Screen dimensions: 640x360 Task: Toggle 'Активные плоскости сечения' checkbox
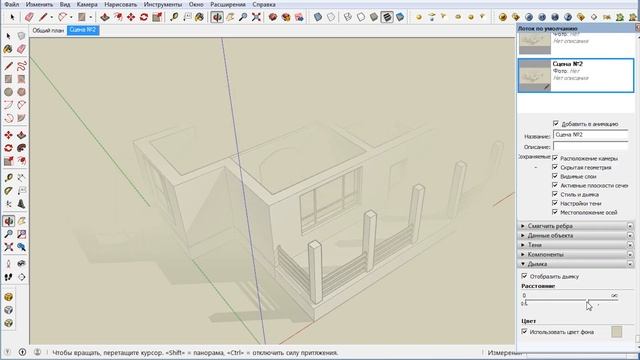click(x=555, y=185)
